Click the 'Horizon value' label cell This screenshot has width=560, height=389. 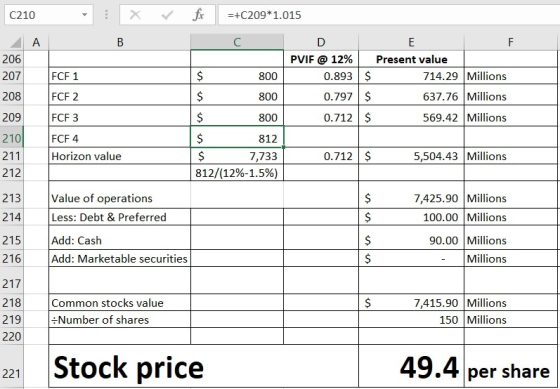120,156
